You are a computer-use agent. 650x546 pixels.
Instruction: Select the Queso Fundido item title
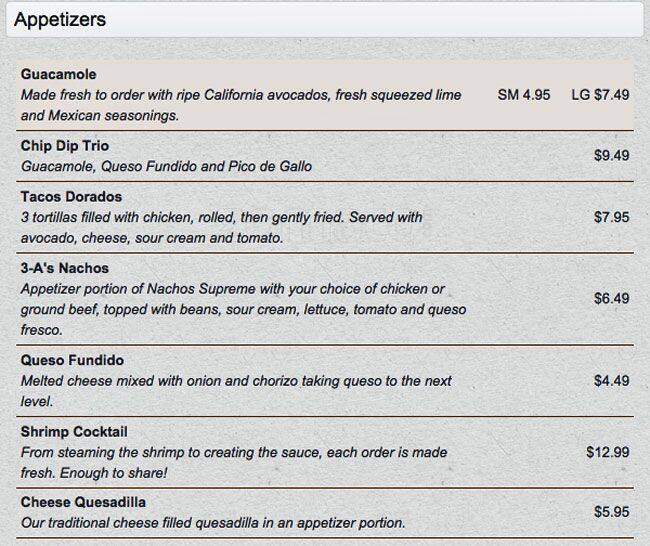pos(72,360)
